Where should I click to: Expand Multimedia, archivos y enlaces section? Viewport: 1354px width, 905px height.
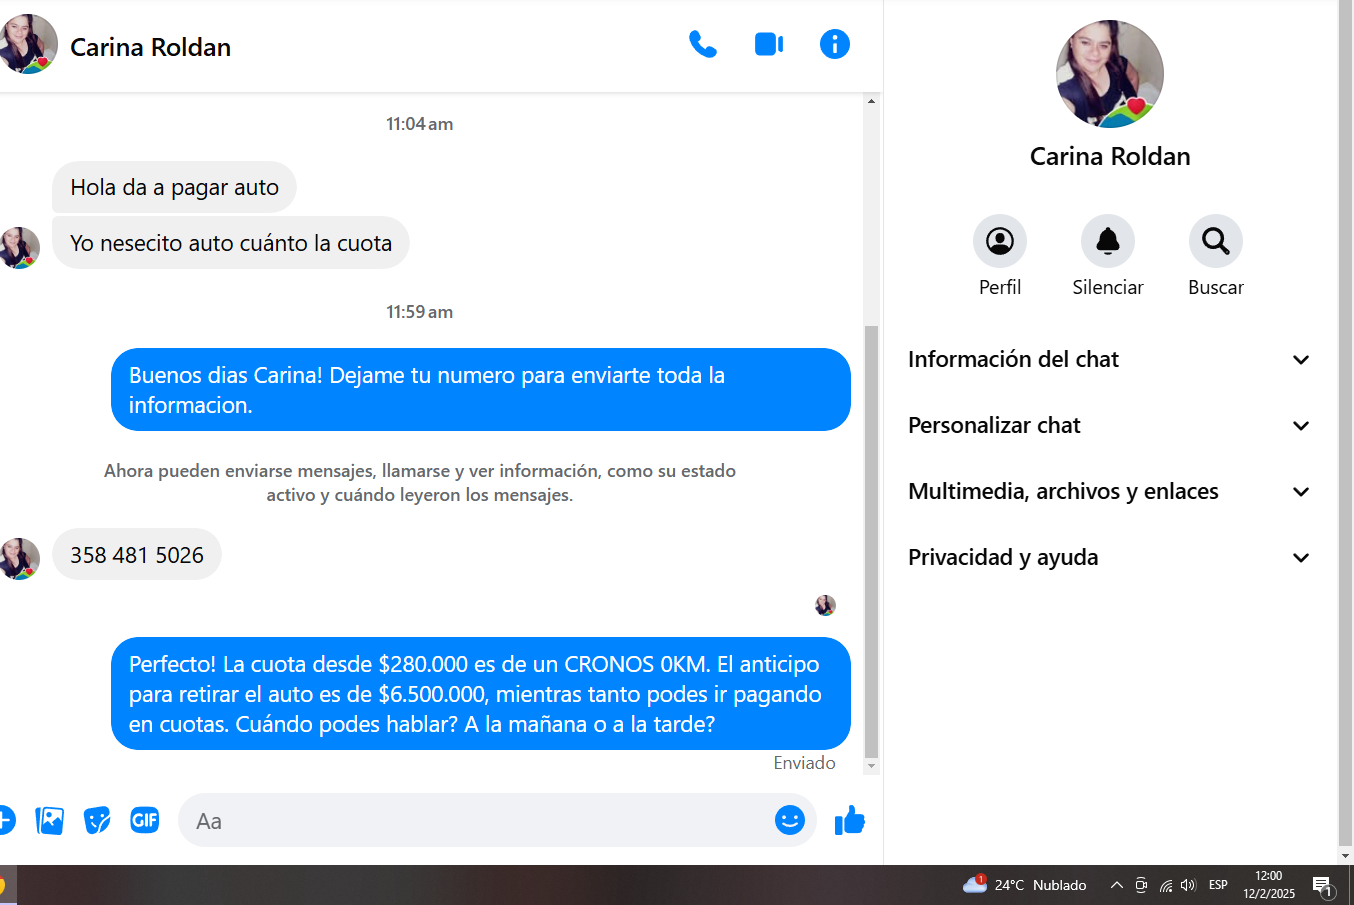click(x=1108, y=492)
